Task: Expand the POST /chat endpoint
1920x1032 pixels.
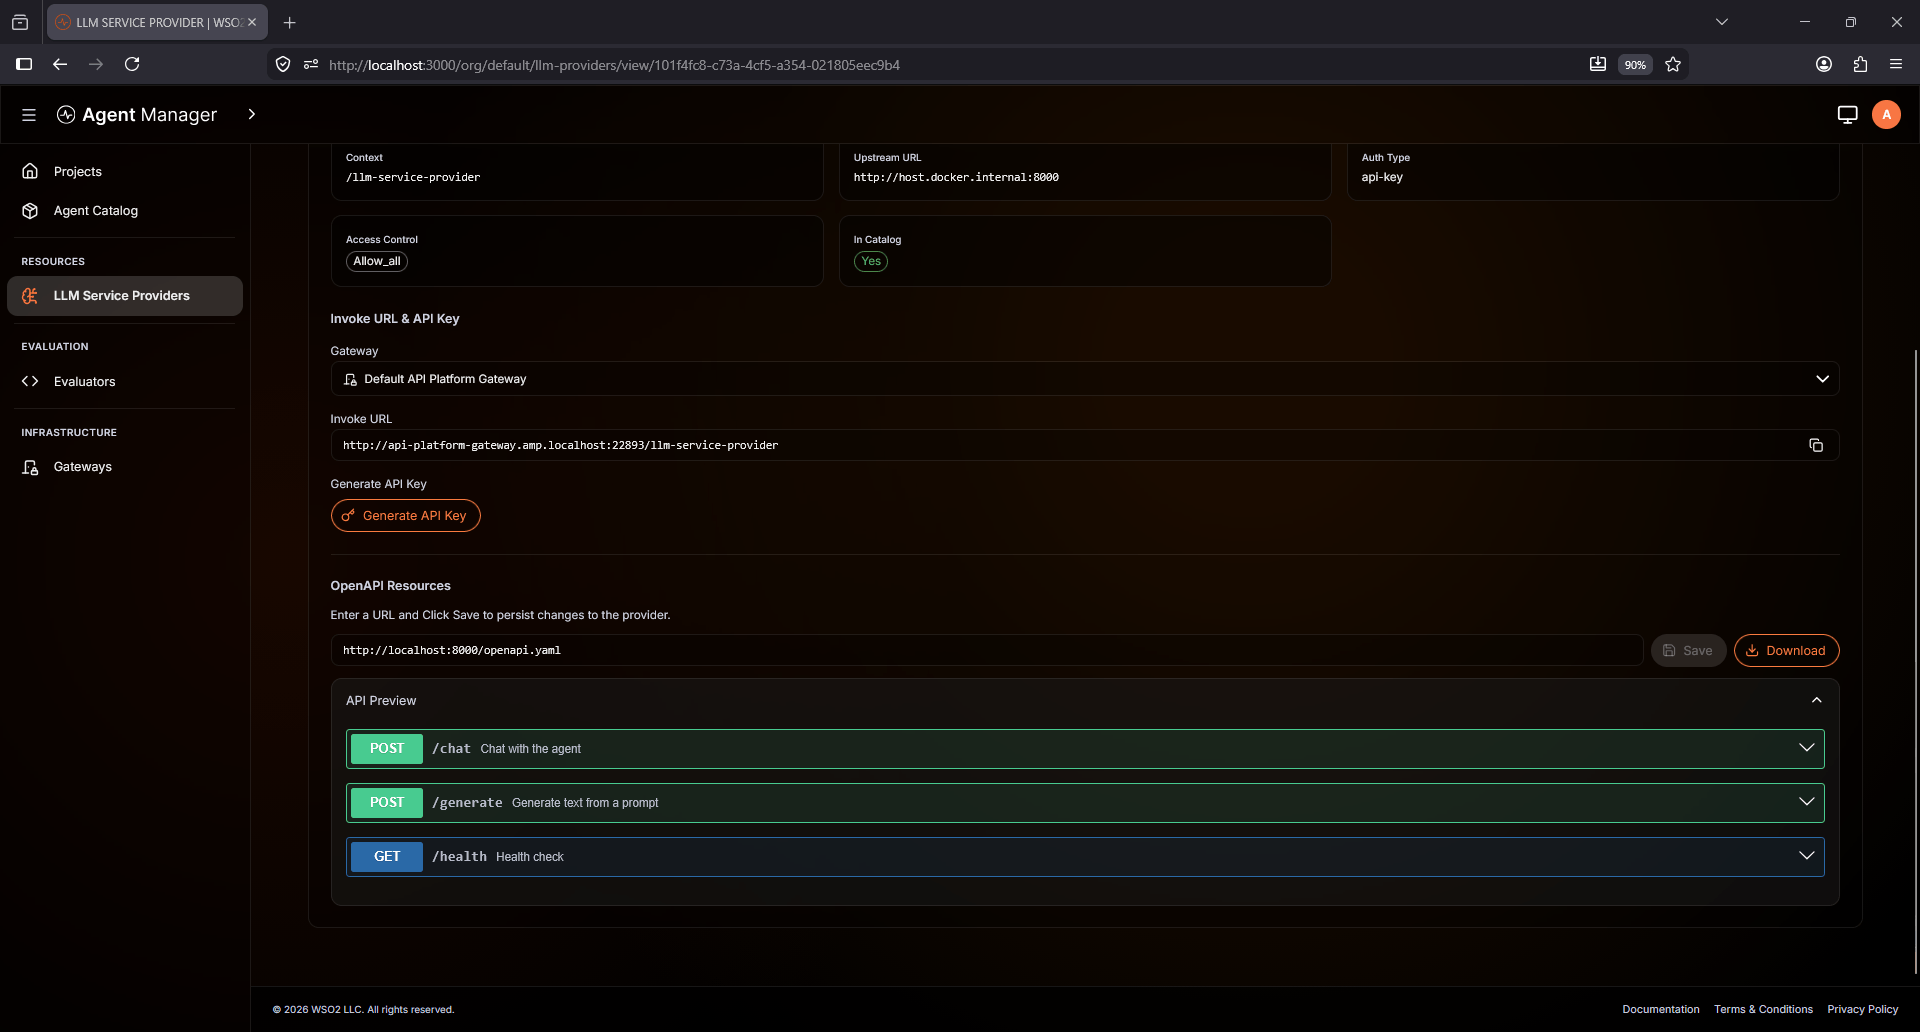Action: [x=1085, y=749]
